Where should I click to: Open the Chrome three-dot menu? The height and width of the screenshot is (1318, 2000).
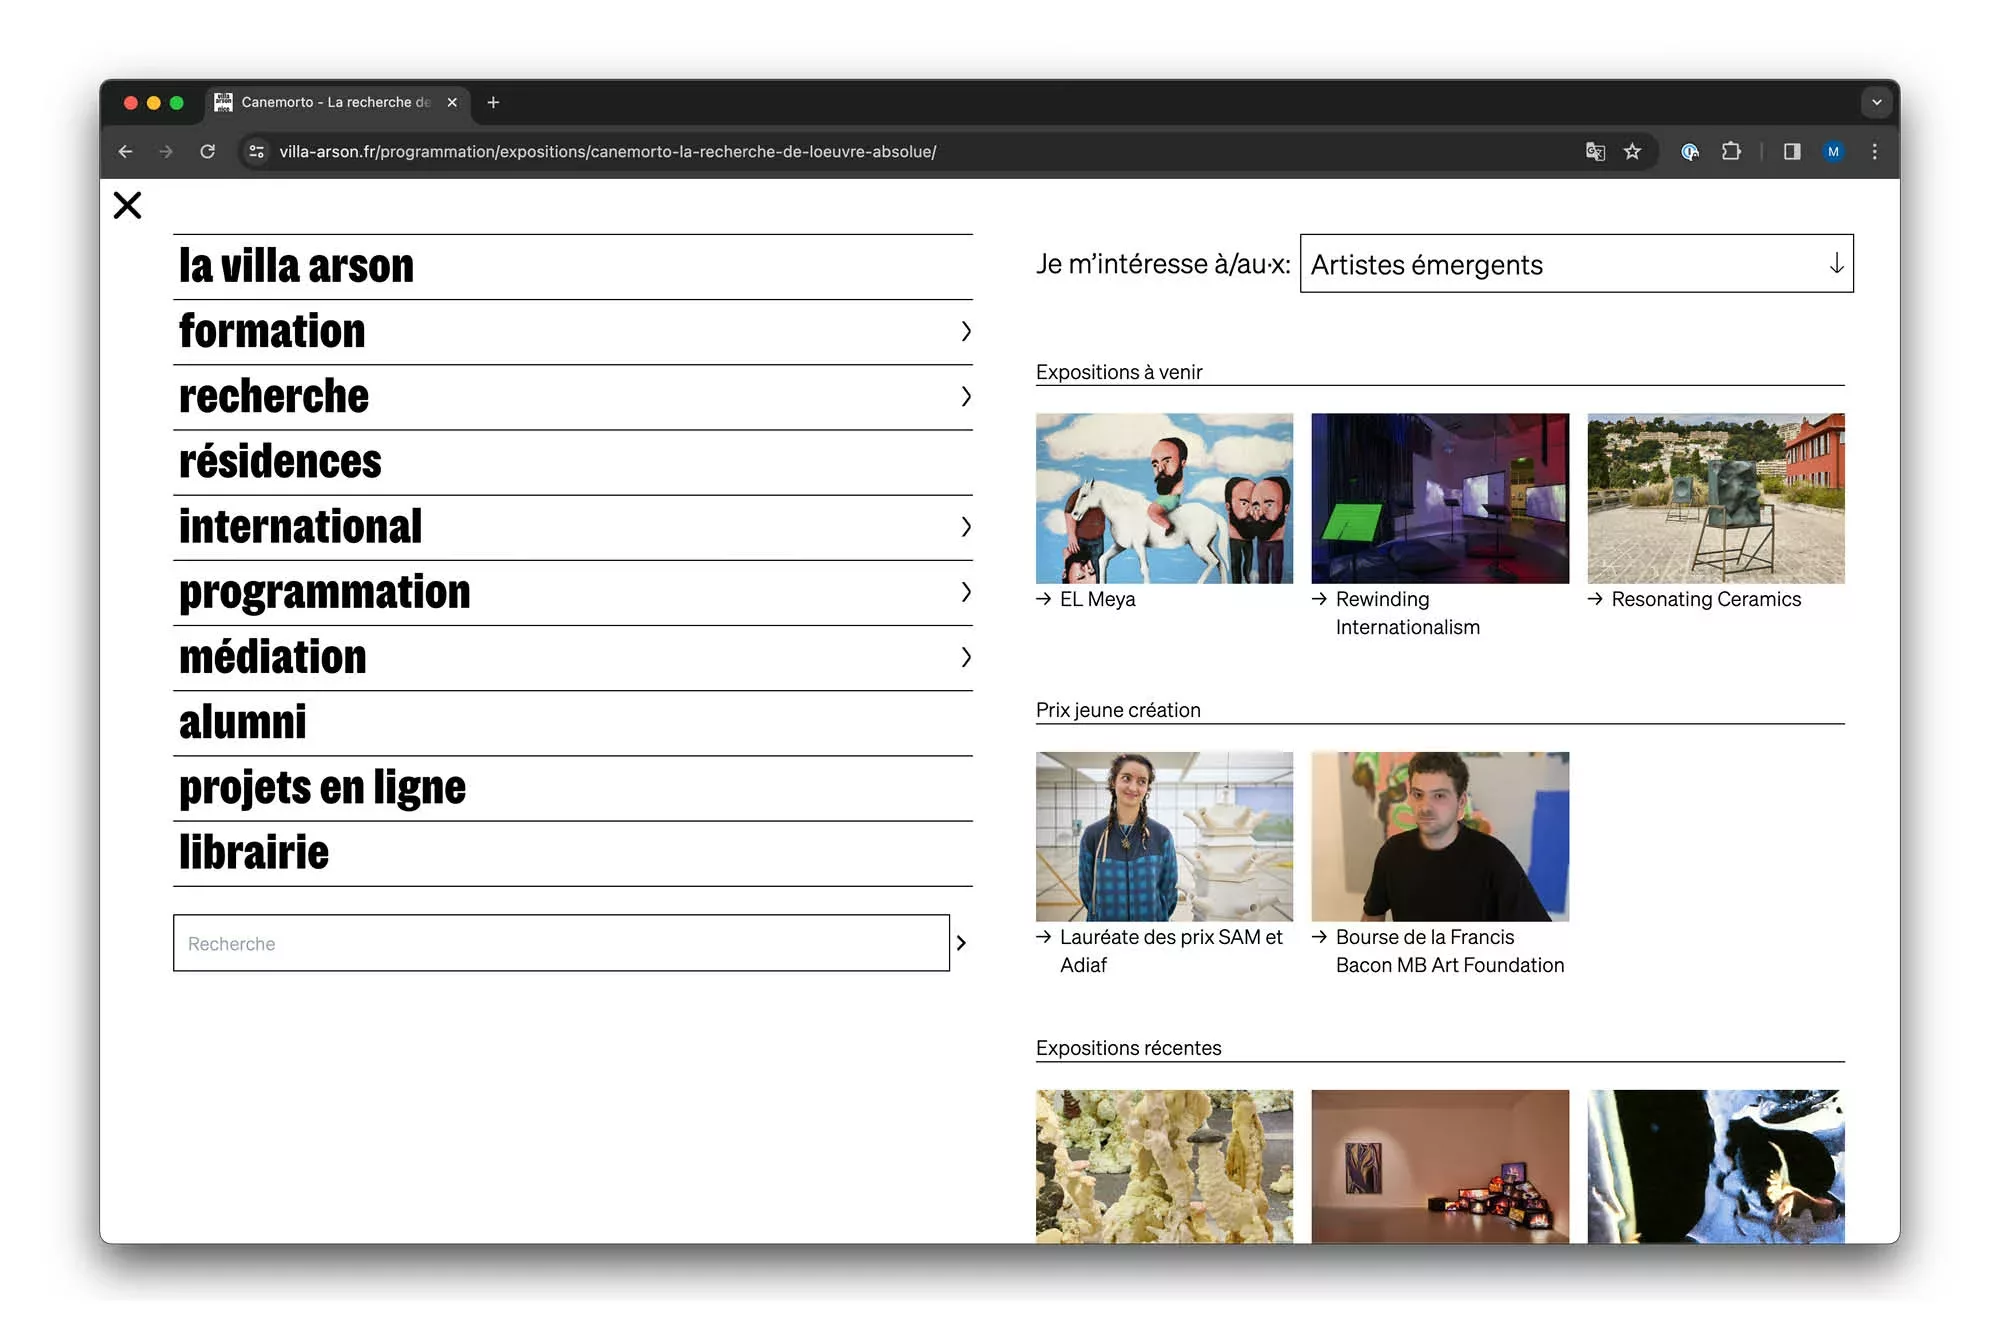1874,151
